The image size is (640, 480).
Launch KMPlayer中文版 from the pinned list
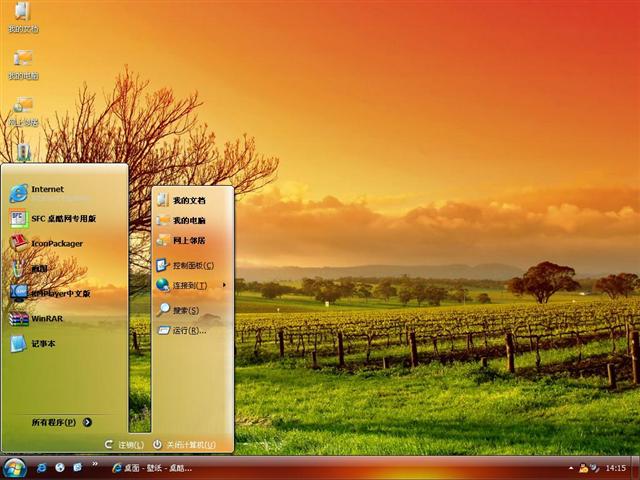point(58,293)
